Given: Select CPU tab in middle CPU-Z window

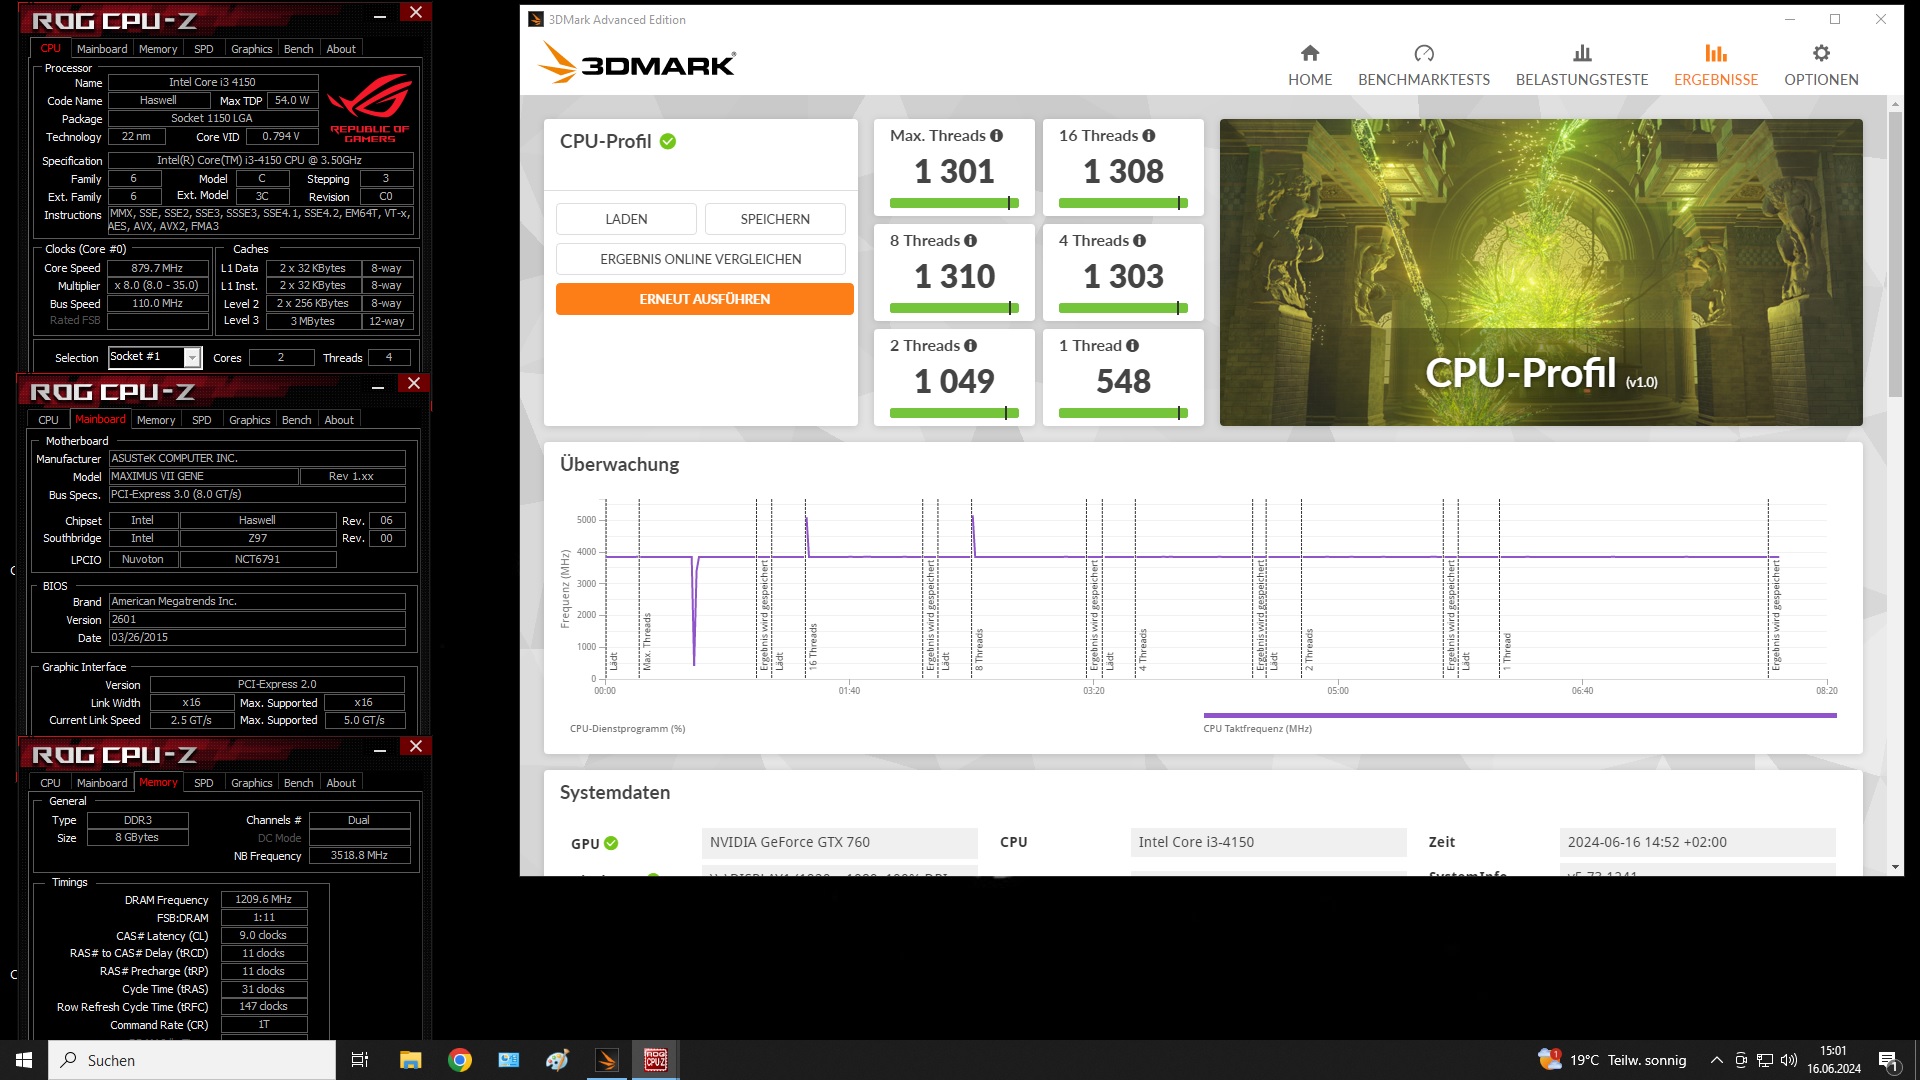Looking at the screenshot, I should tap(49, 420).
